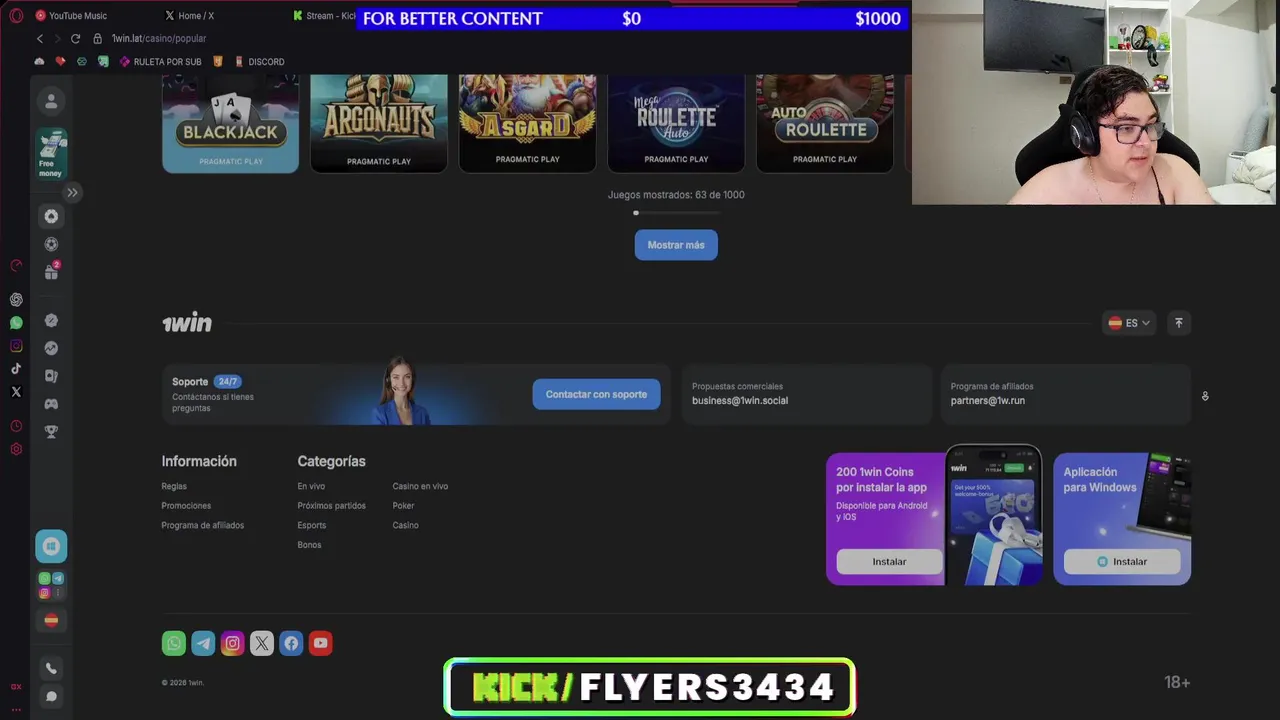Click partners@1w.run email
1280x720 pixels.
988,401
